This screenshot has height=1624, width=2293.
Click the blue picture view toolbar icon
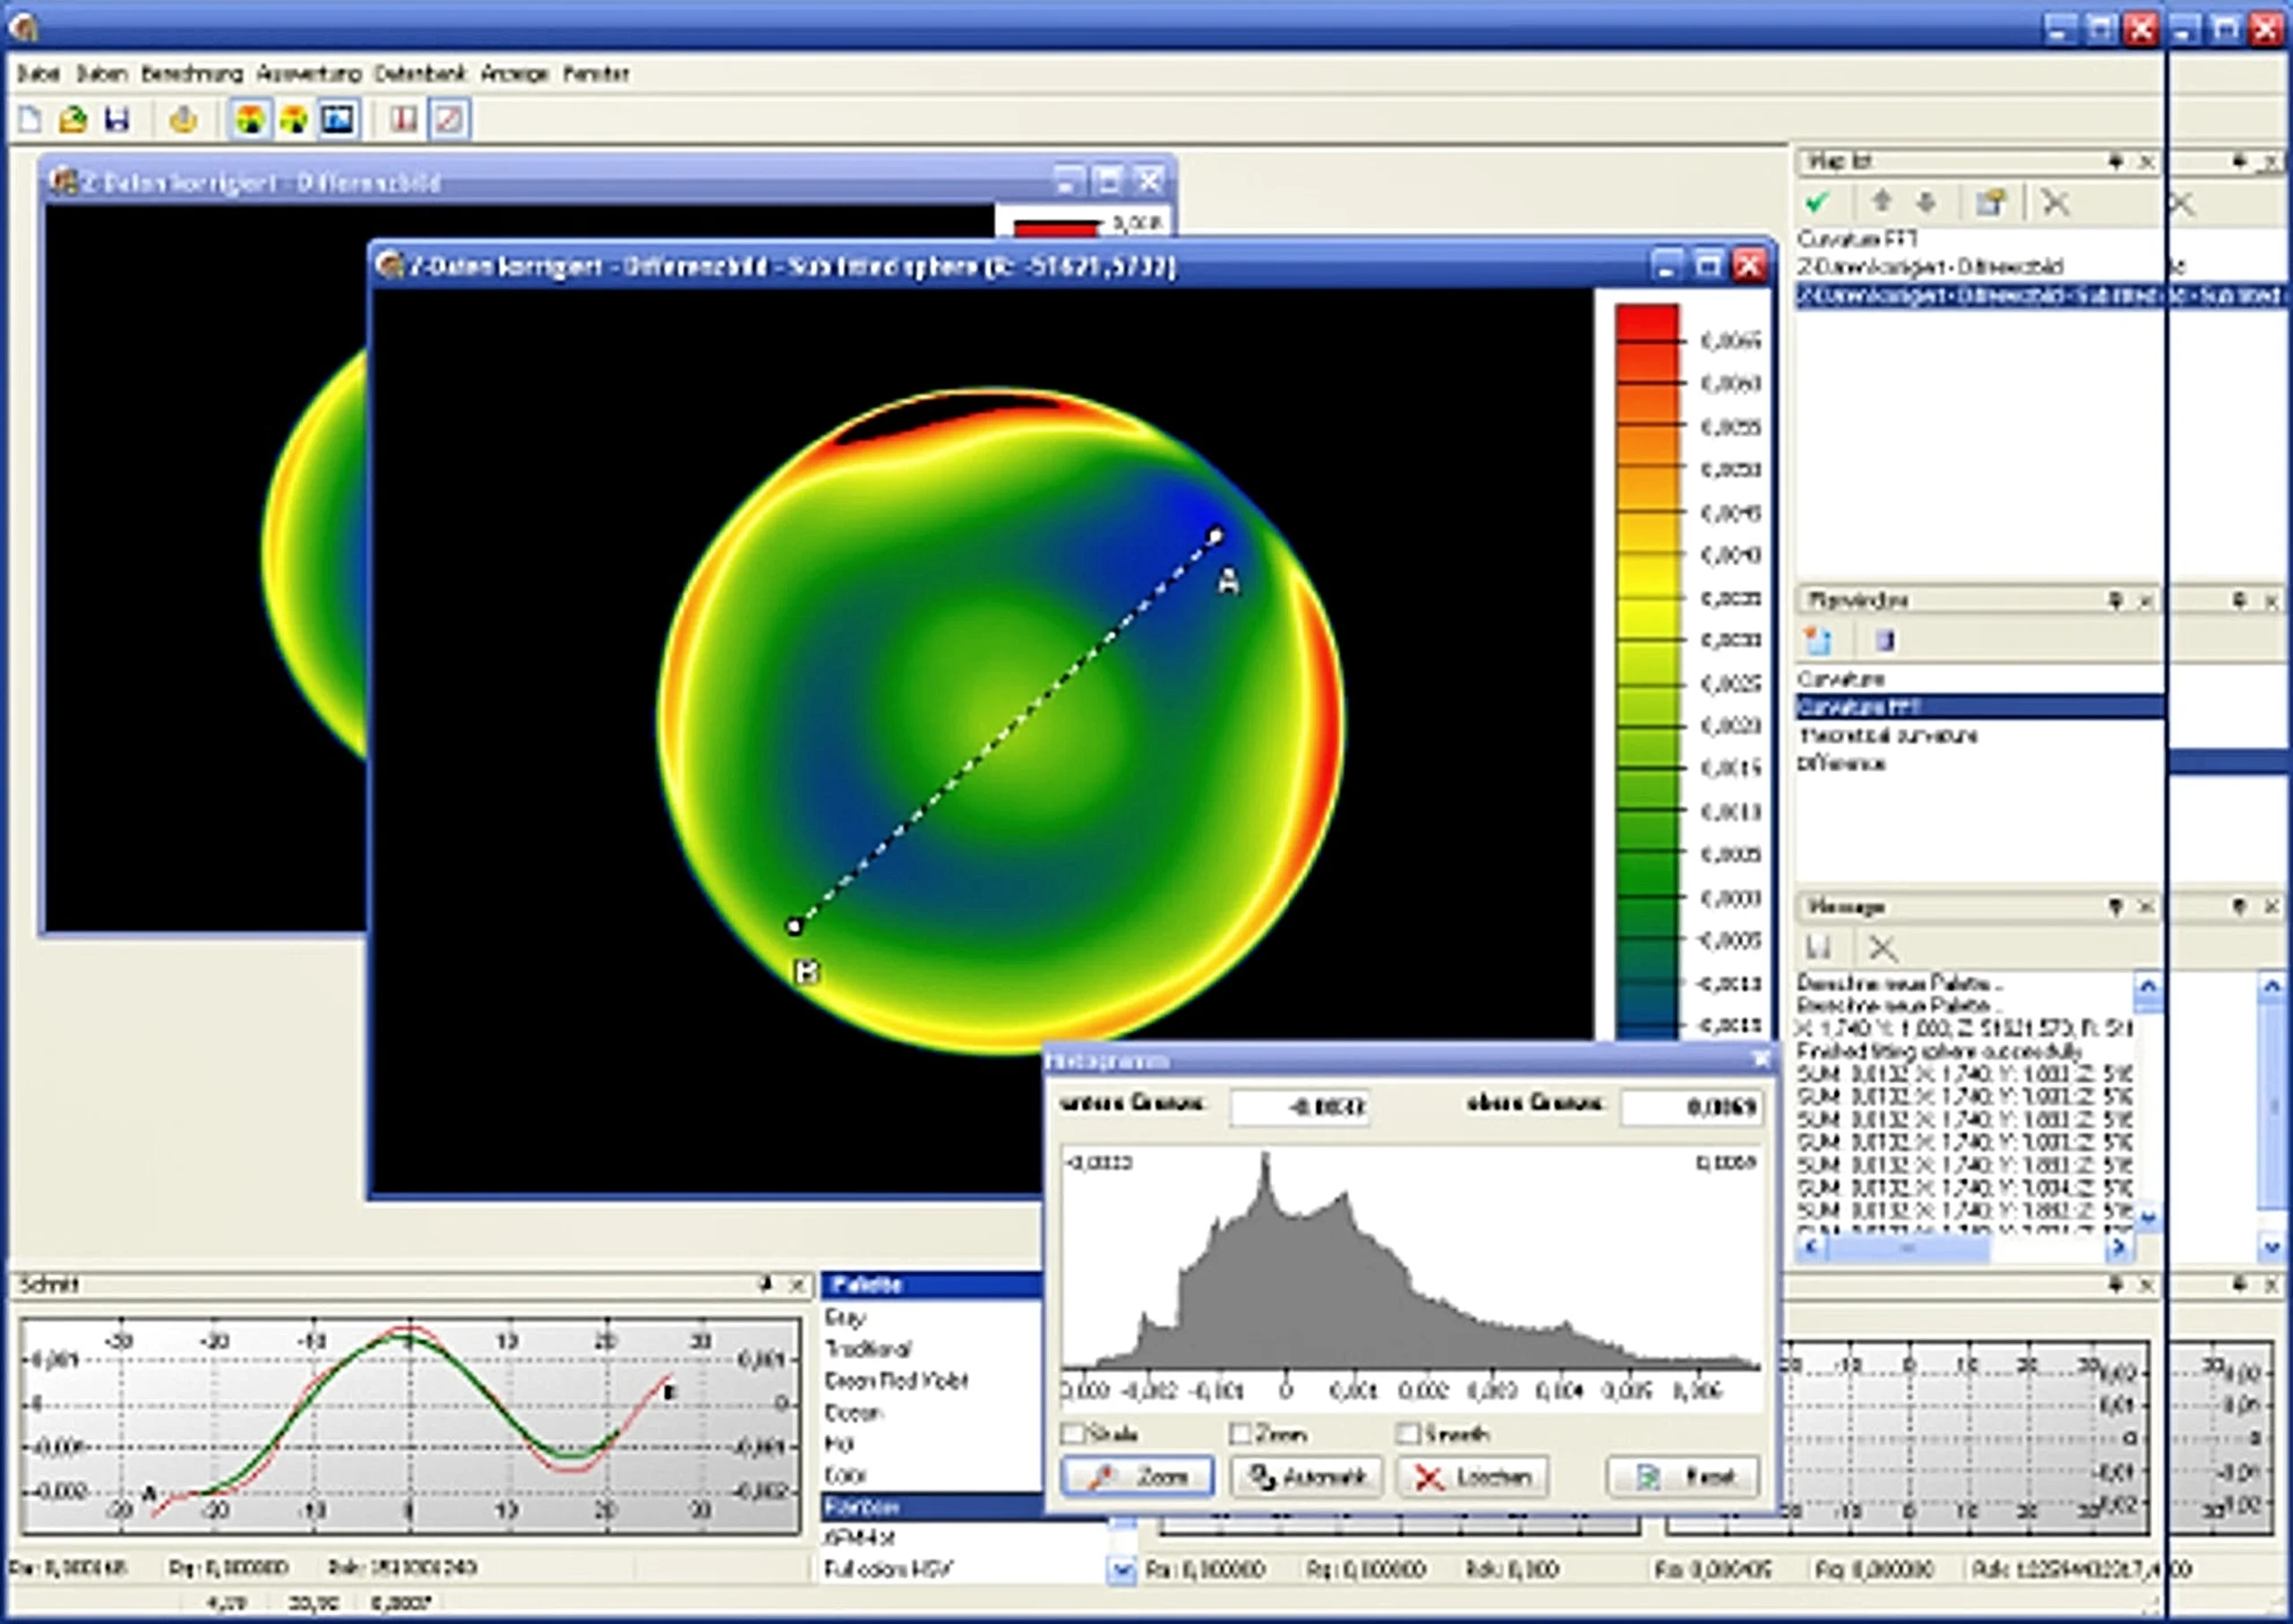pyautogui.click(x=338, y=120)
